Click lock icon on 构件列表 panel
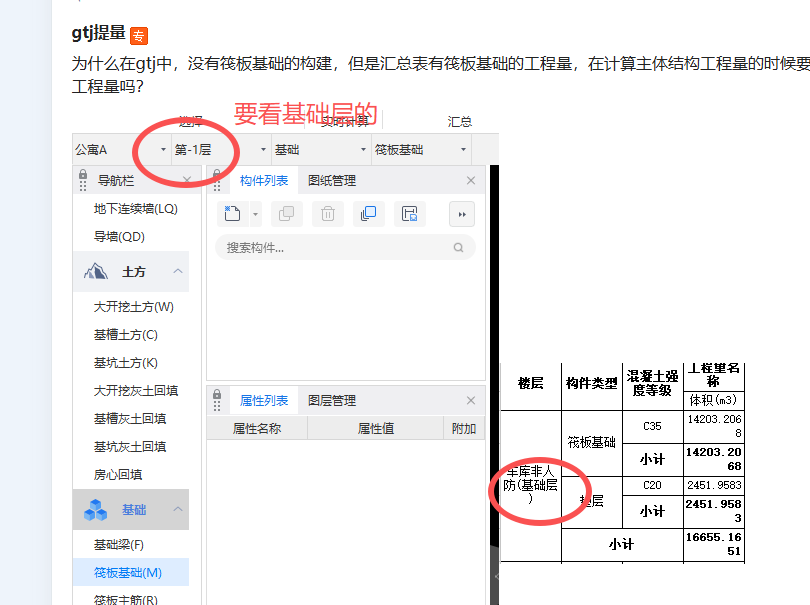Image resolution: width=810 pixels, height=605 pixels. point(217,174)
